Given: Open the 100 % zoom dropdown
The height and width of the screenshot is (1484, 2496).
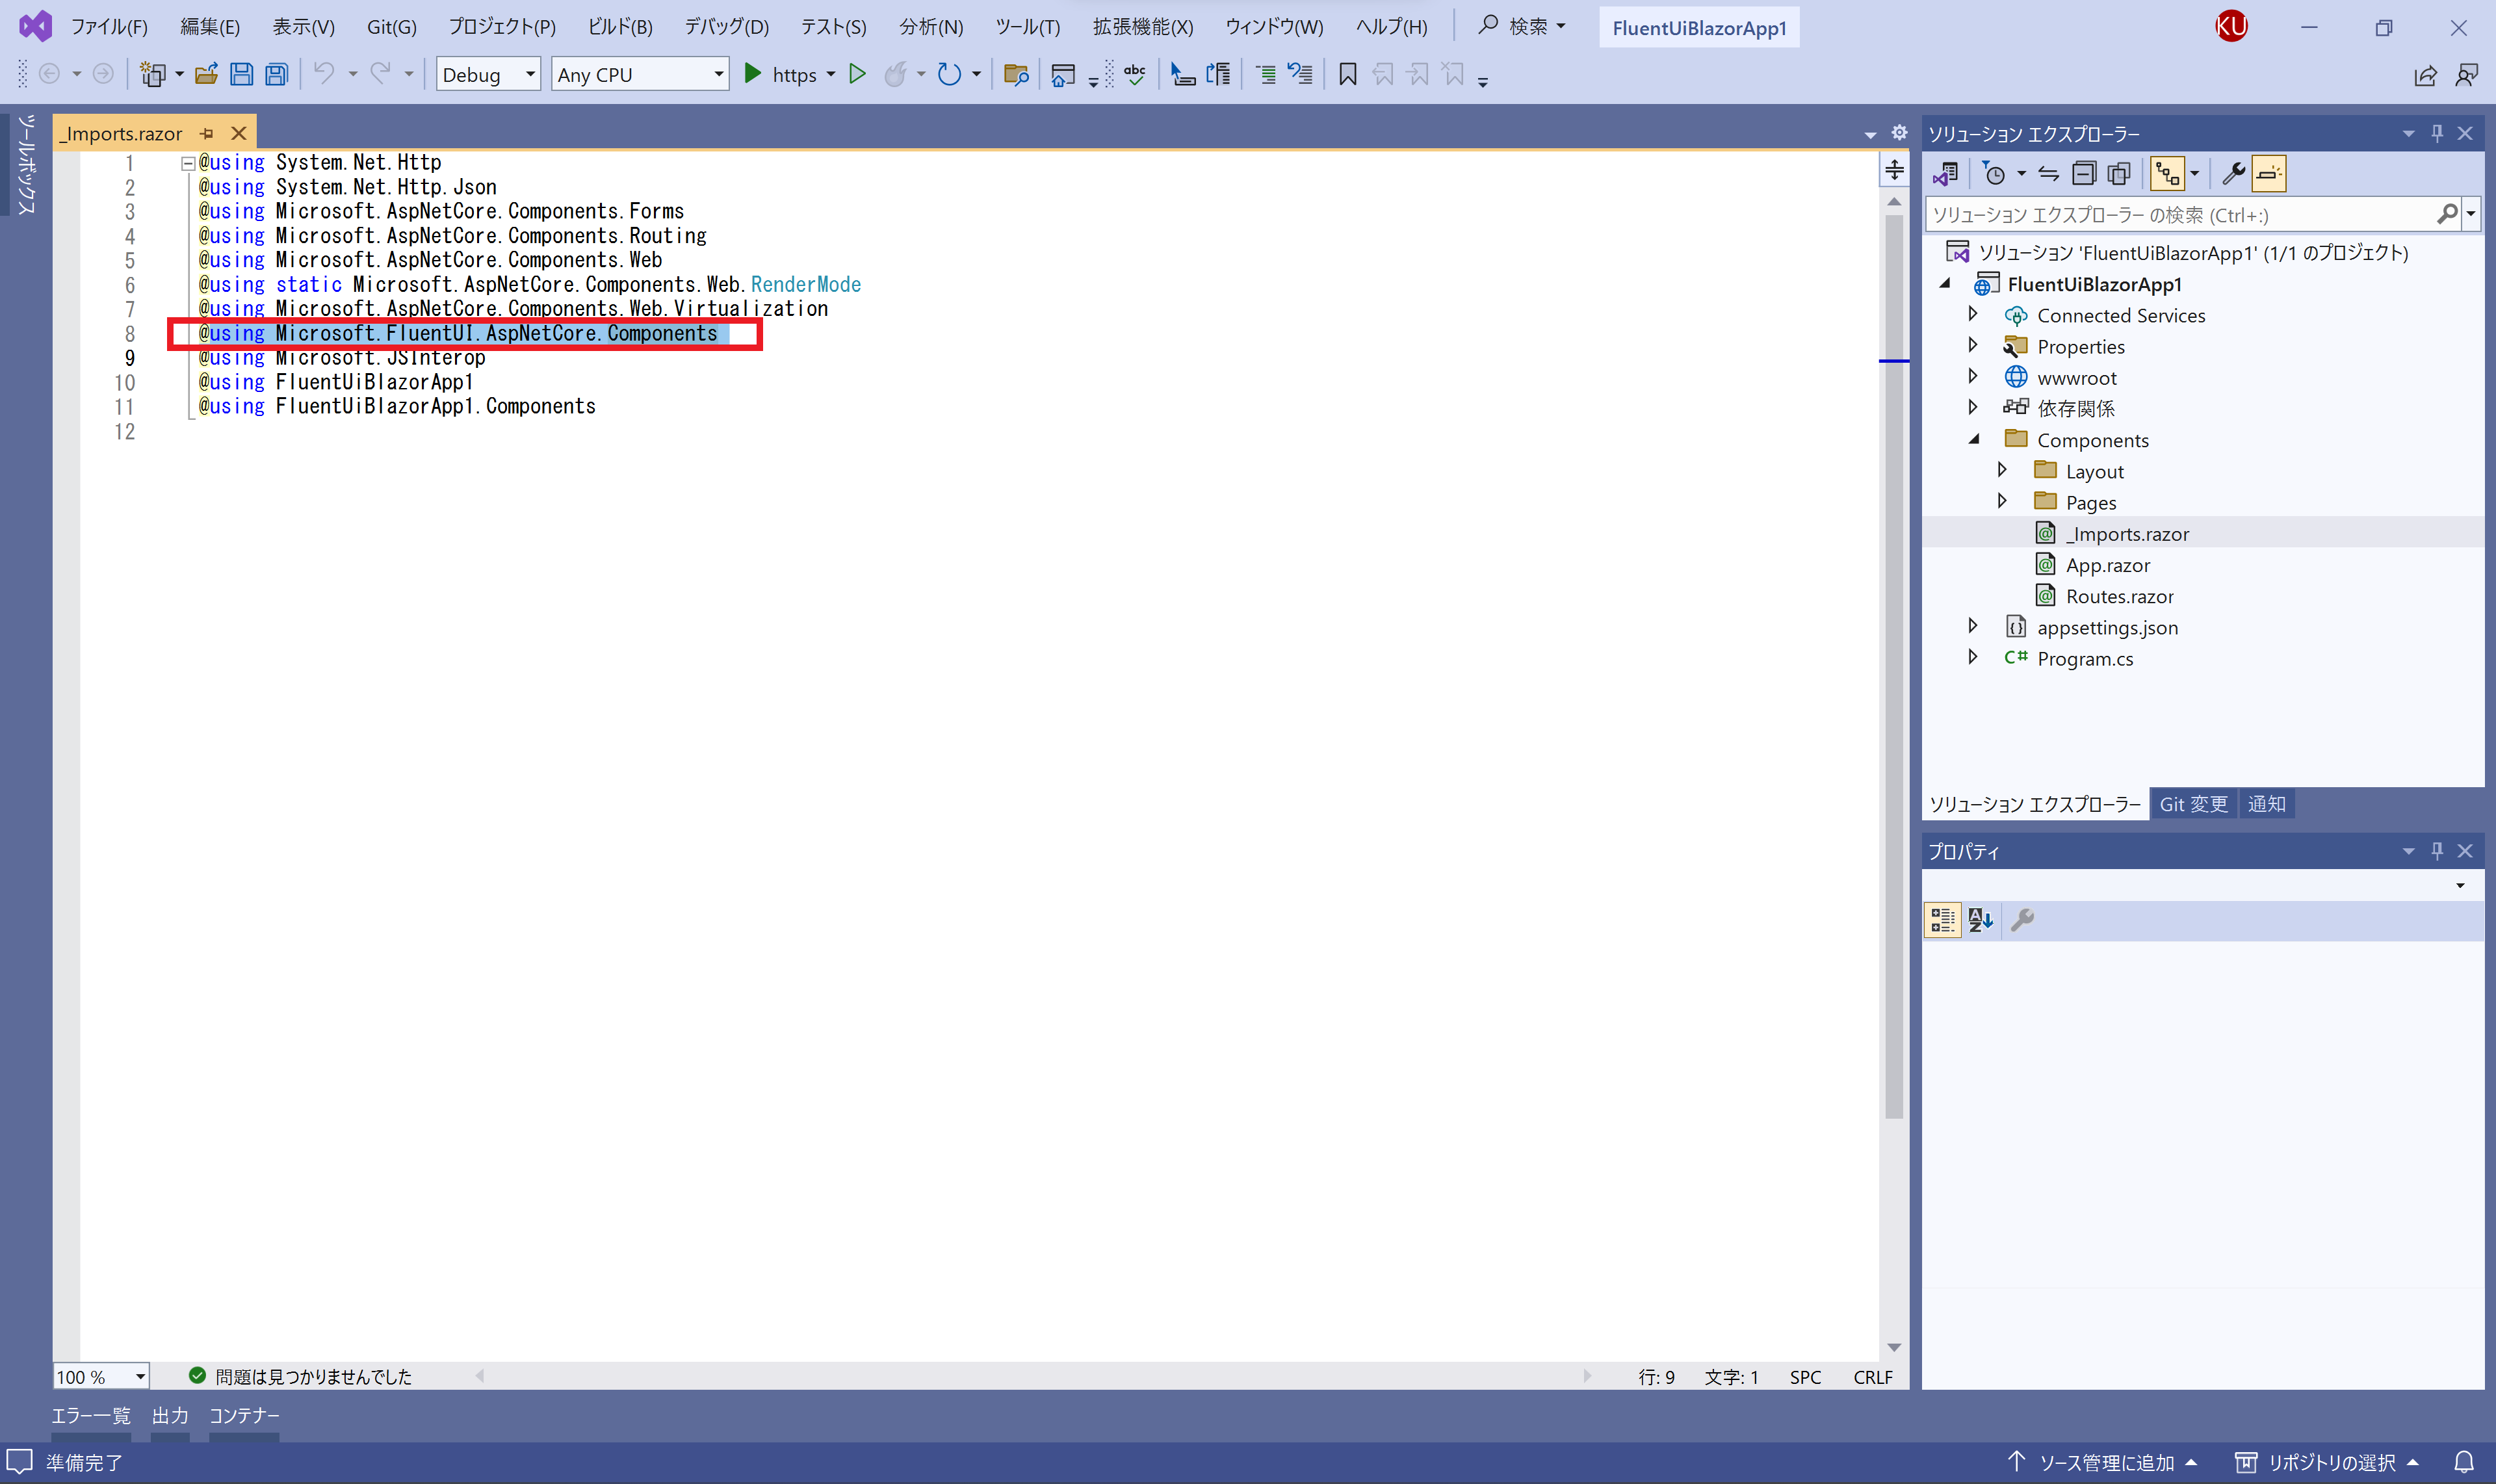Looking at the screenshot, I should [101, 1377].
